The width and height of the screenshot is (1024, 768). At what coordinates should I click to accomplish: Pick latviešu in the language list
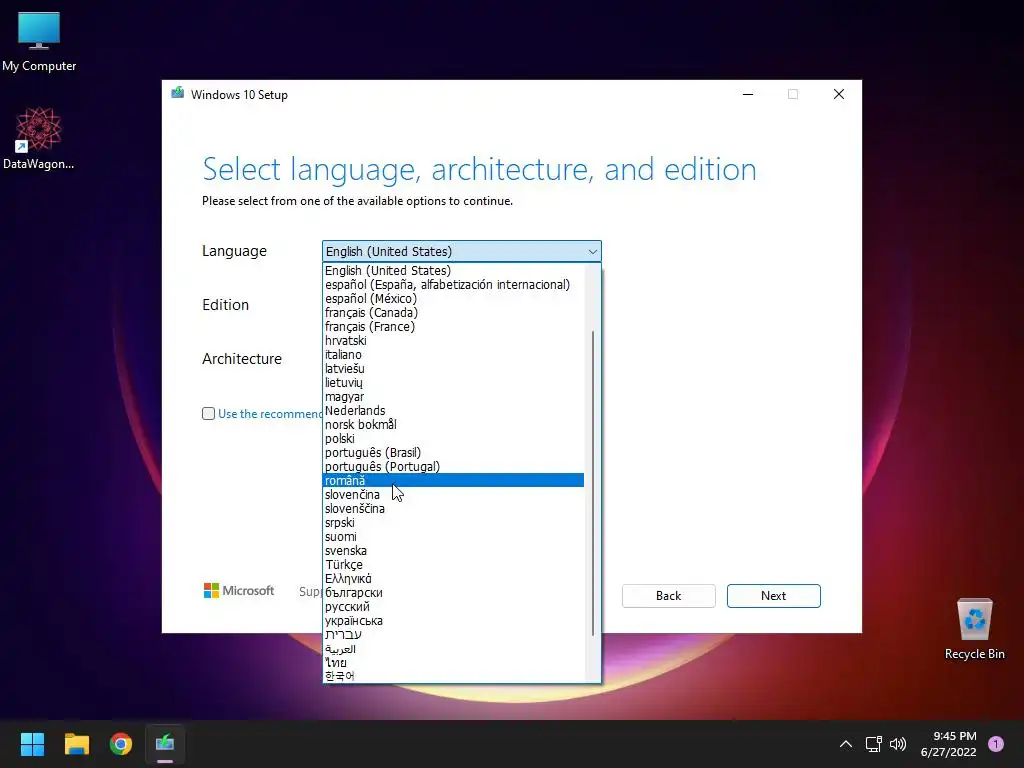453,369
